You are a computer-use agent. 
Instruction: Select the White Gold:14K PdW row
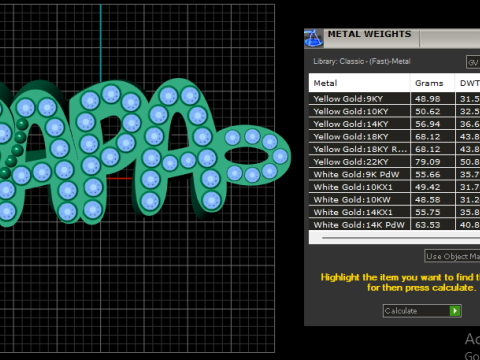pos(394,225)
